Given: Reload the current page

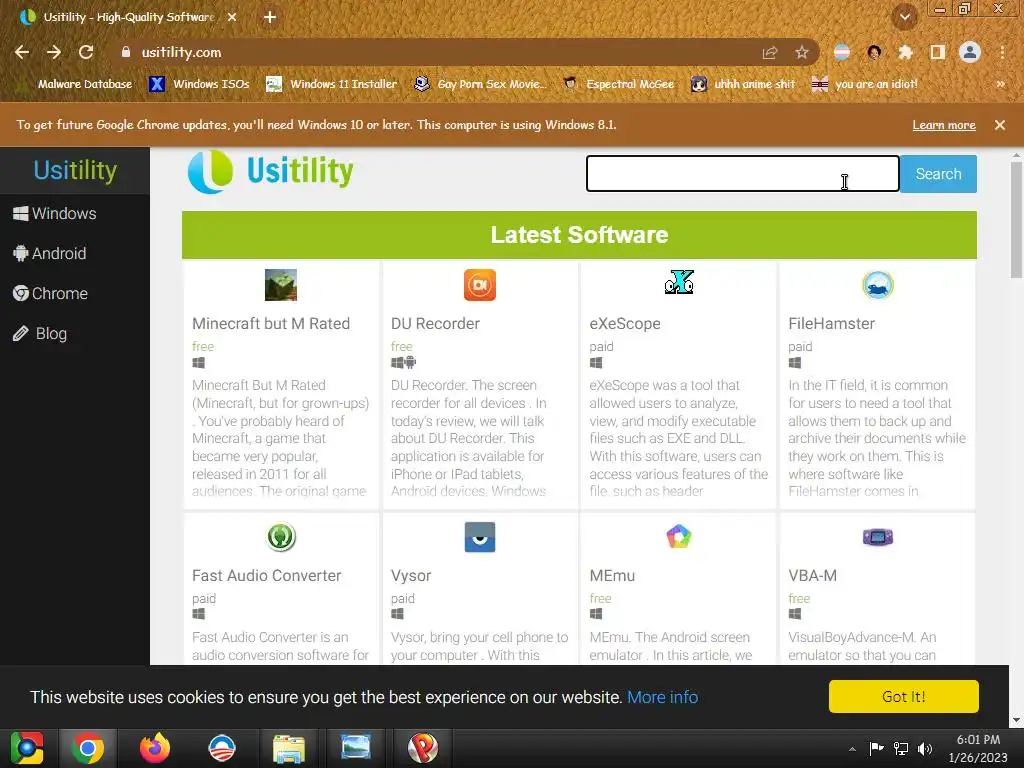Looking at the screenshot, I should (x=86, y=52).
